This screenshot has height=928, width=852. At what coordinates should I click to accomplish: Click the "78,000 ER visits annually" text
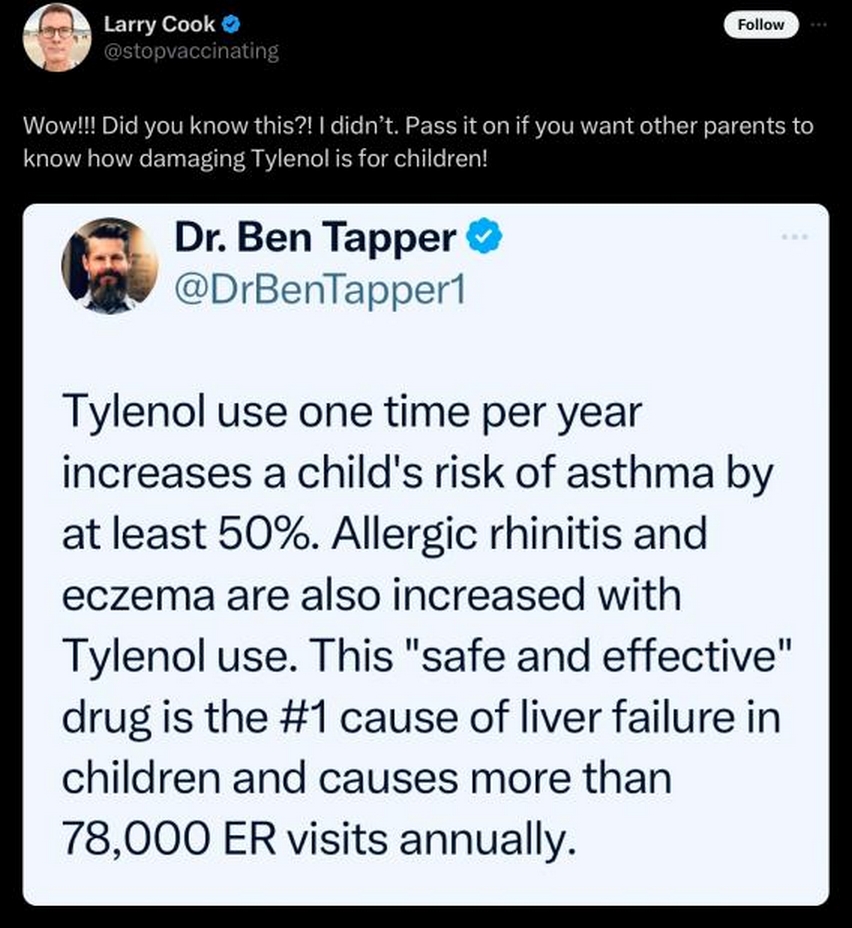(320, 839)
